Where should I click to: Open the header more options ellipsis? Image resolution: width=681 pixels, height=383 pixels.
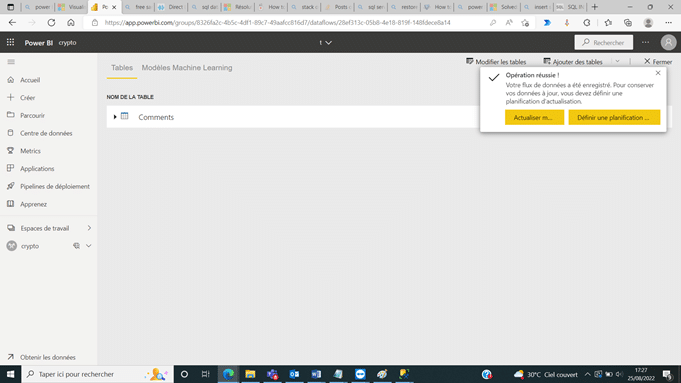pos(645,43)
